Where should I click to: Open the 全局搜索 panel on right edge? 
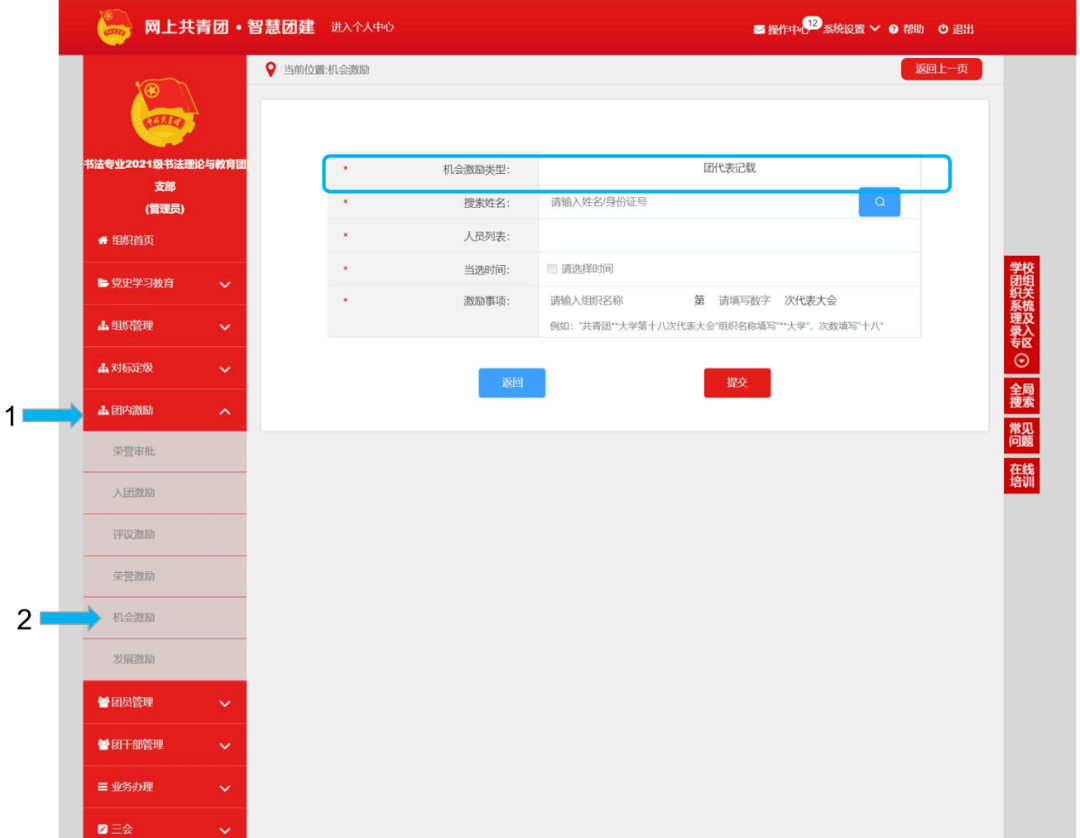pos(1021,396)
